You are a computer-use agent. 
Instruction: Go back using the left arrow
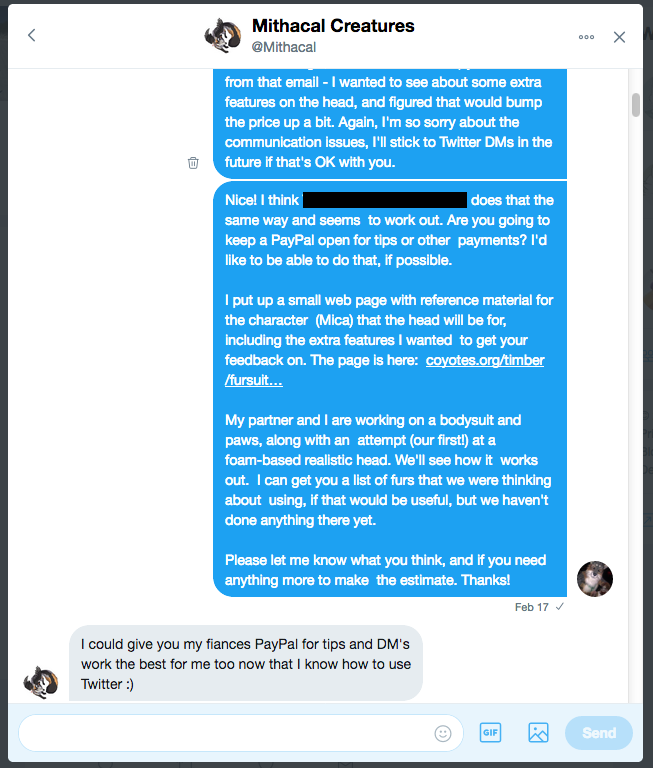pos(31,36)
